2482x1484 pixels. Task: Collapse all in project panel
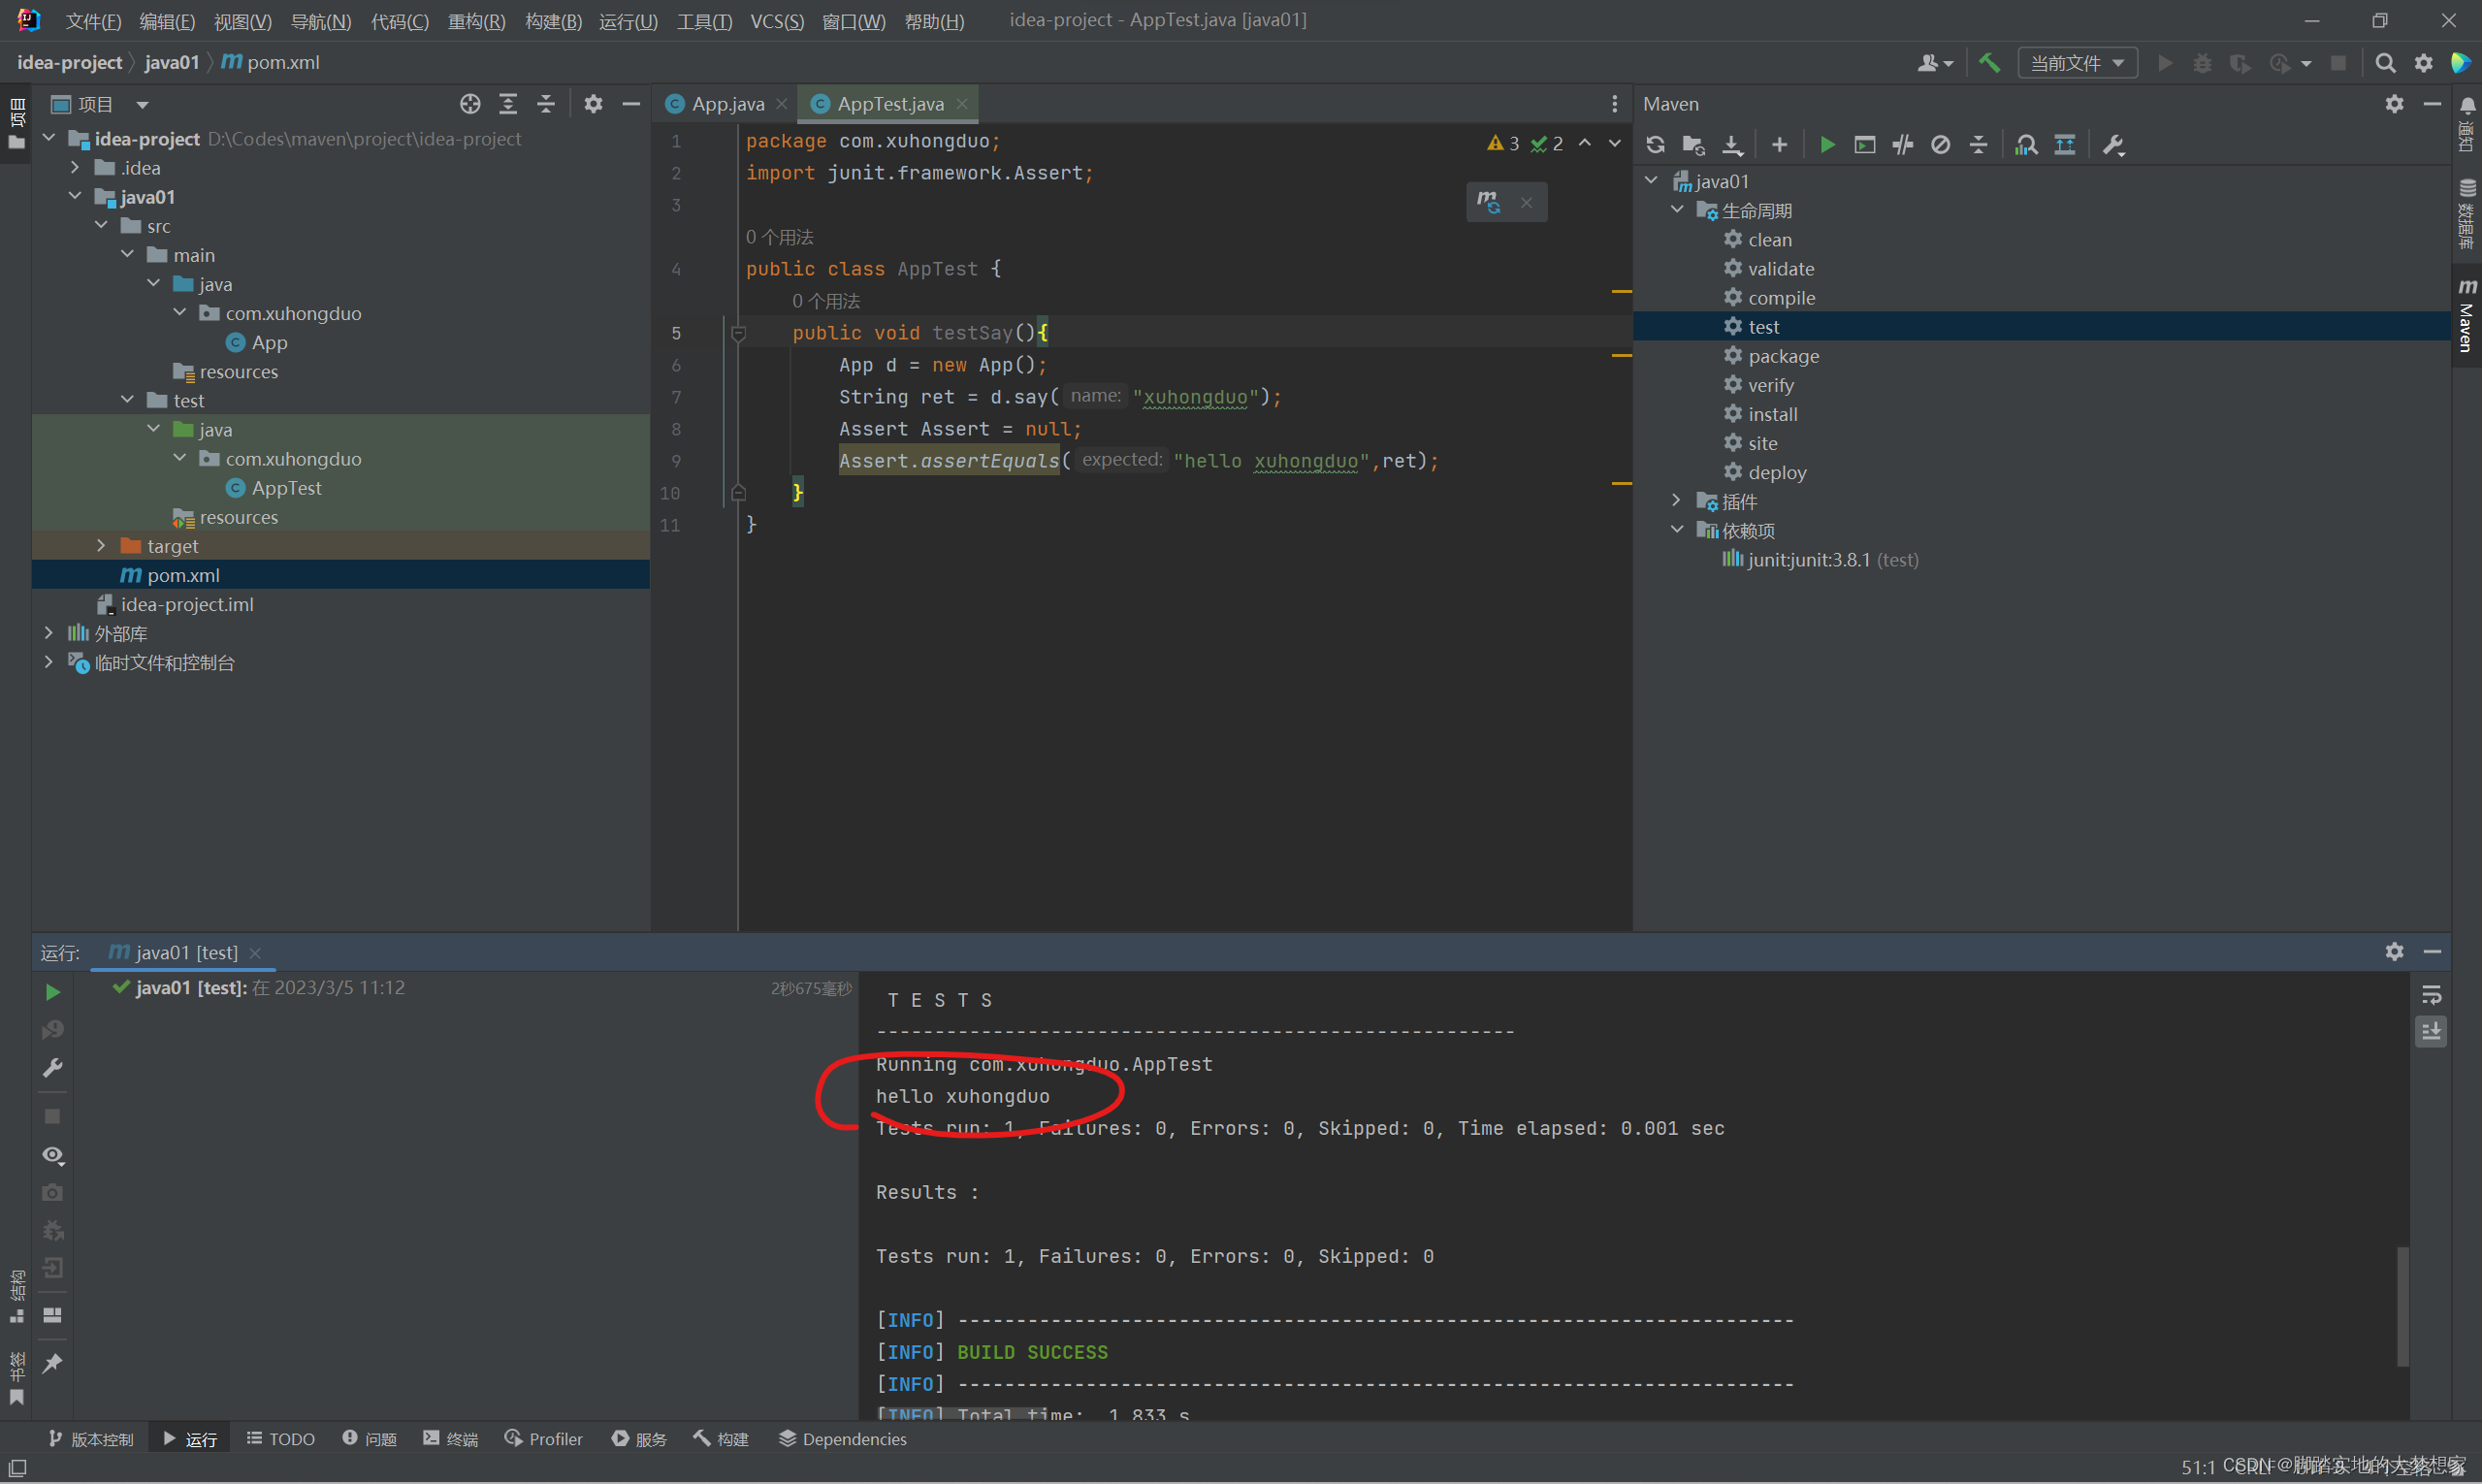(546, 104)
